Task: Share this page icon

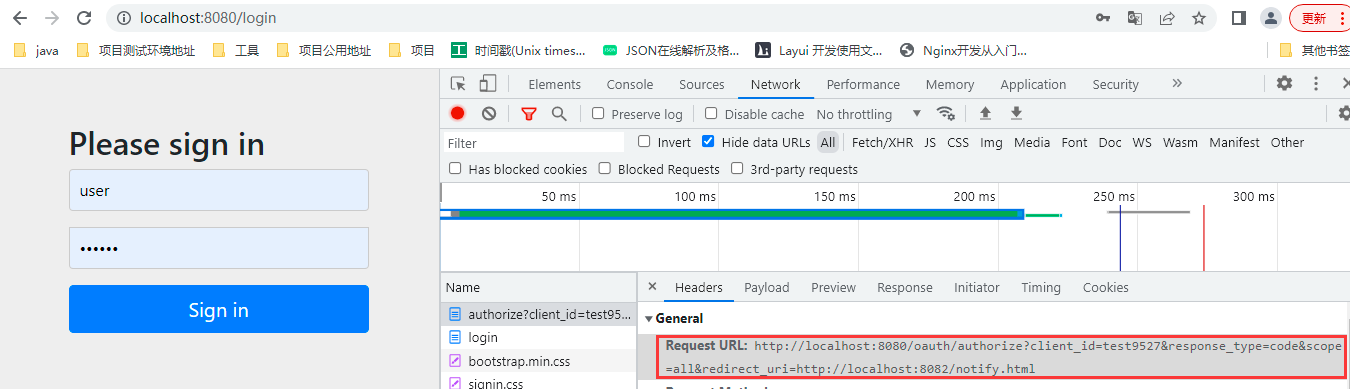Action: pyautogui.click(x=1167, y=18)
